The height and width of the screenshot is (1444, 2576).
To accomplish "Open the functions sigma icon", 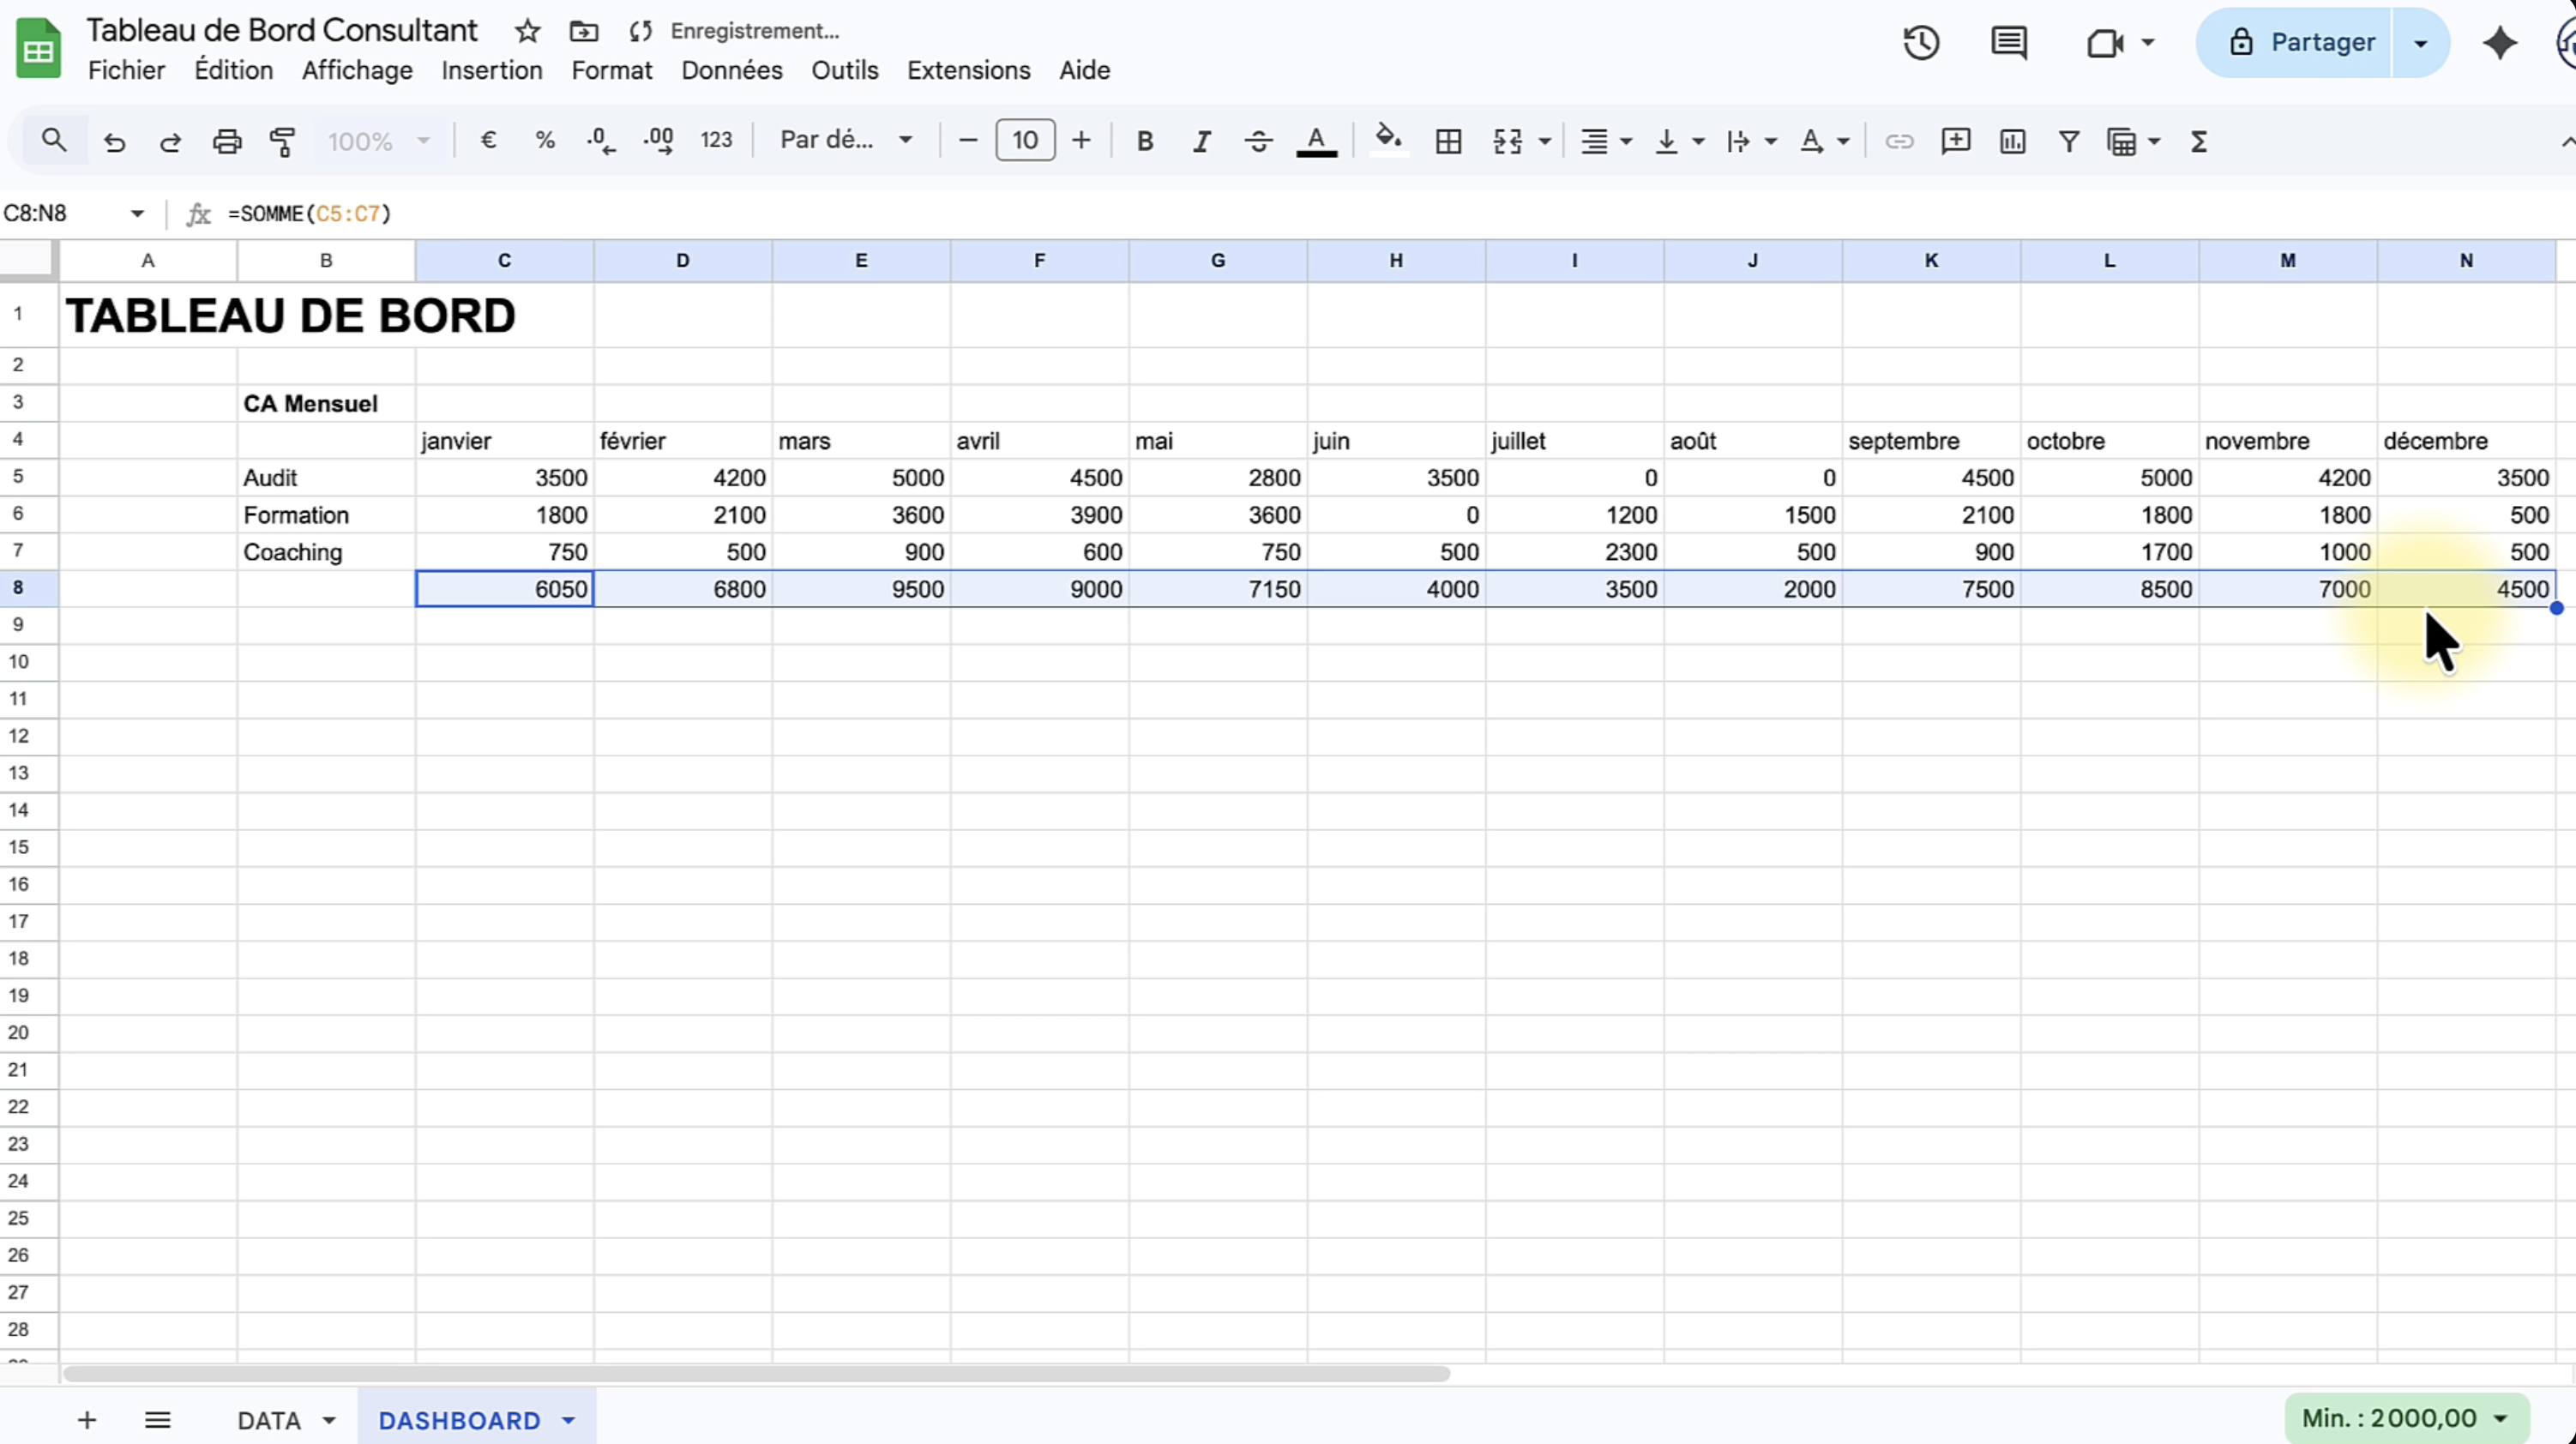I will 2198,141.
